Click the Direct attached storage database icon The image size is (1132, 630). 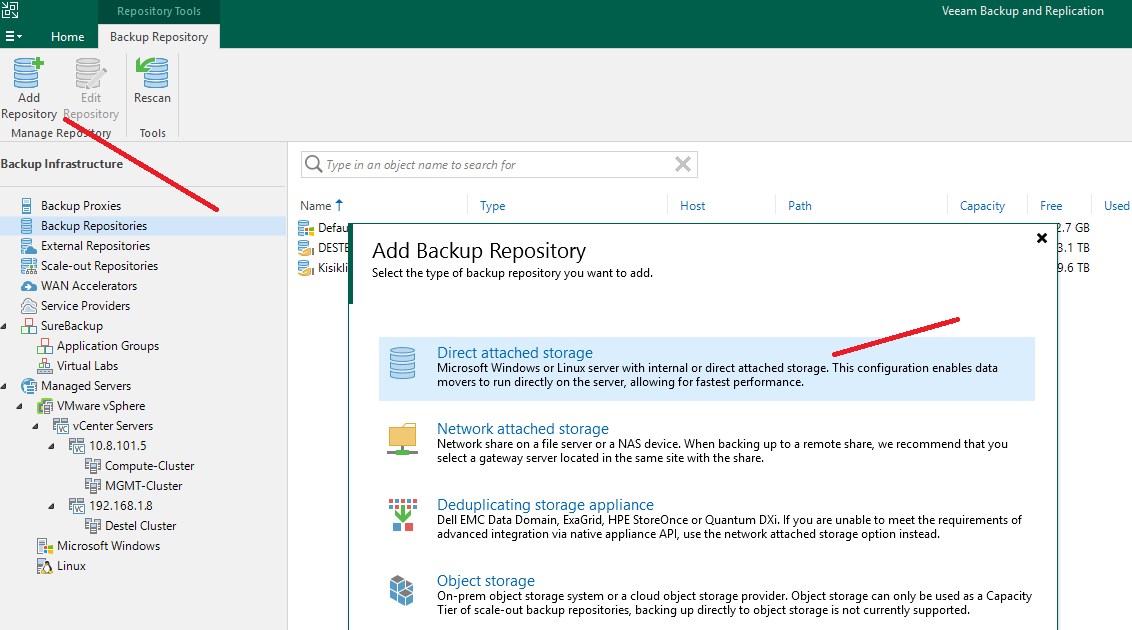point(402,363)
